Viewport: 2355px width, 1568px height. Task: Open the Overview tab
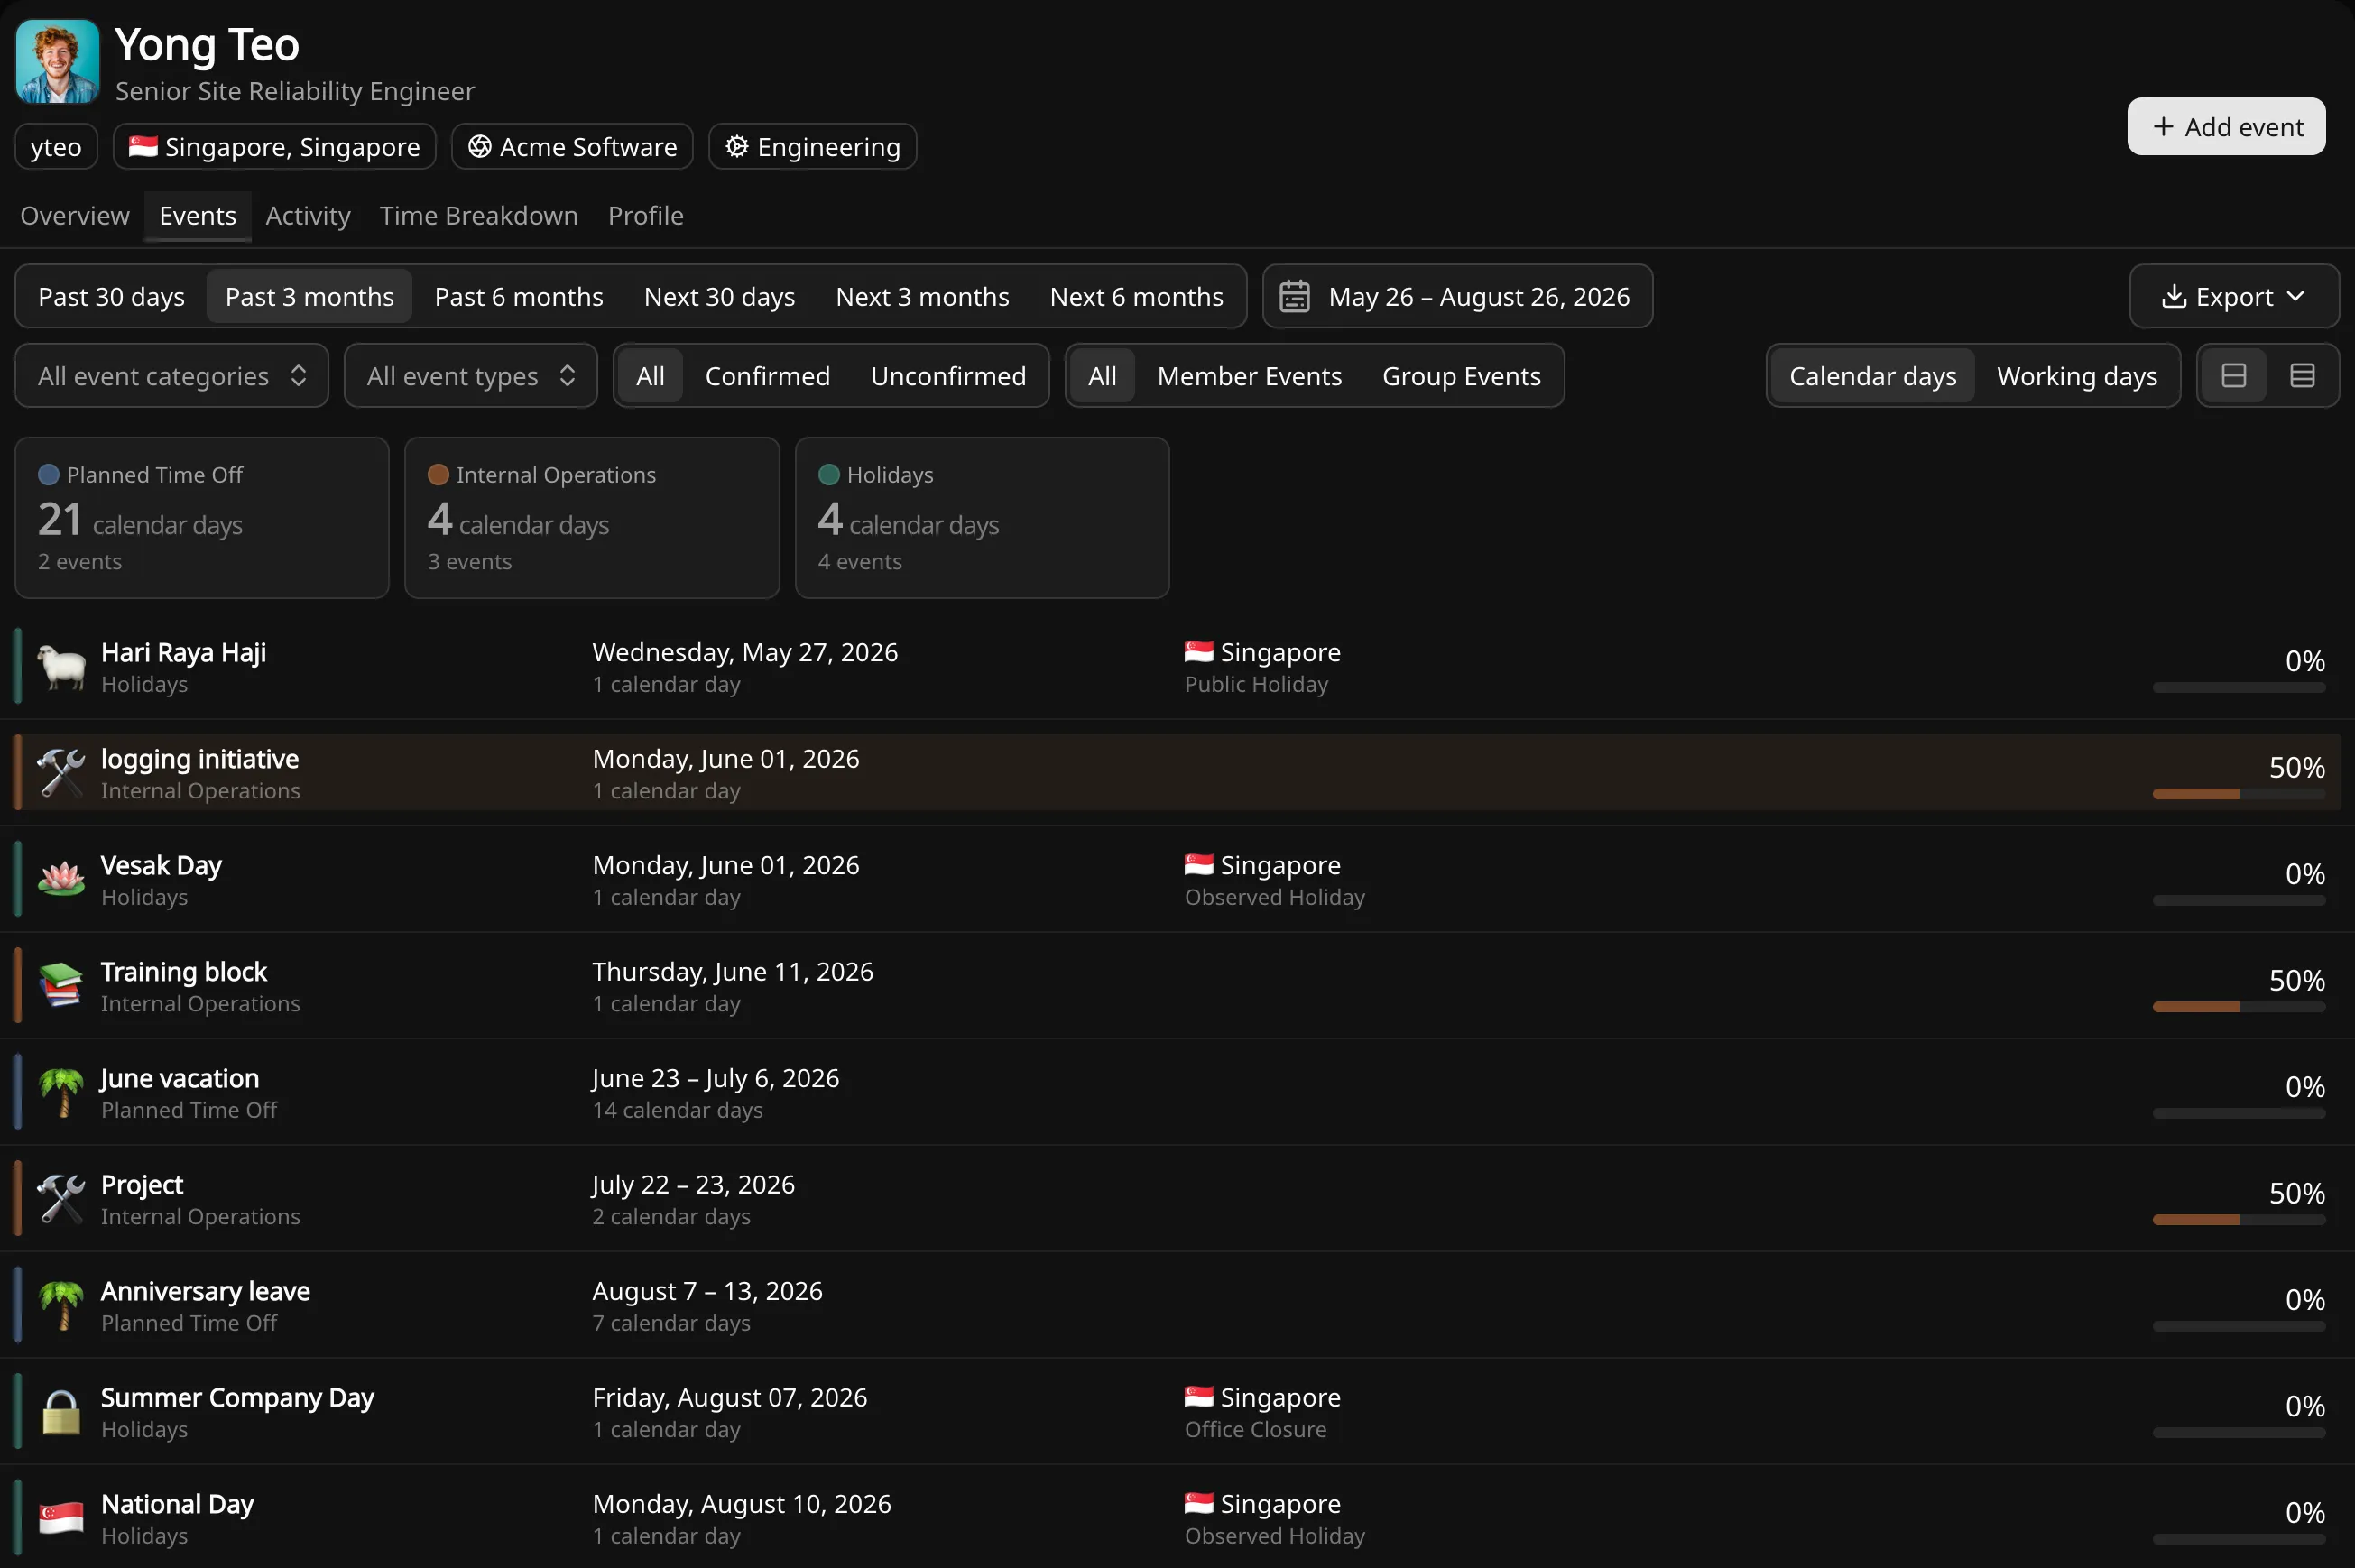pyautogui.click(x=75, y=216)
